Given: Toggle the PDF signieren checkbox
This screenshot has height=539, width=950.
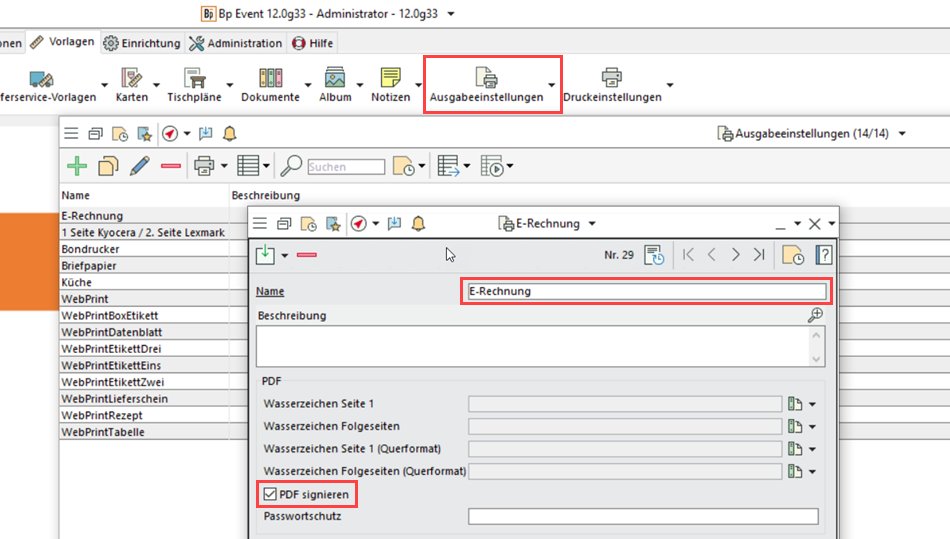Looking at the screenshot, I should coord(270,494).
